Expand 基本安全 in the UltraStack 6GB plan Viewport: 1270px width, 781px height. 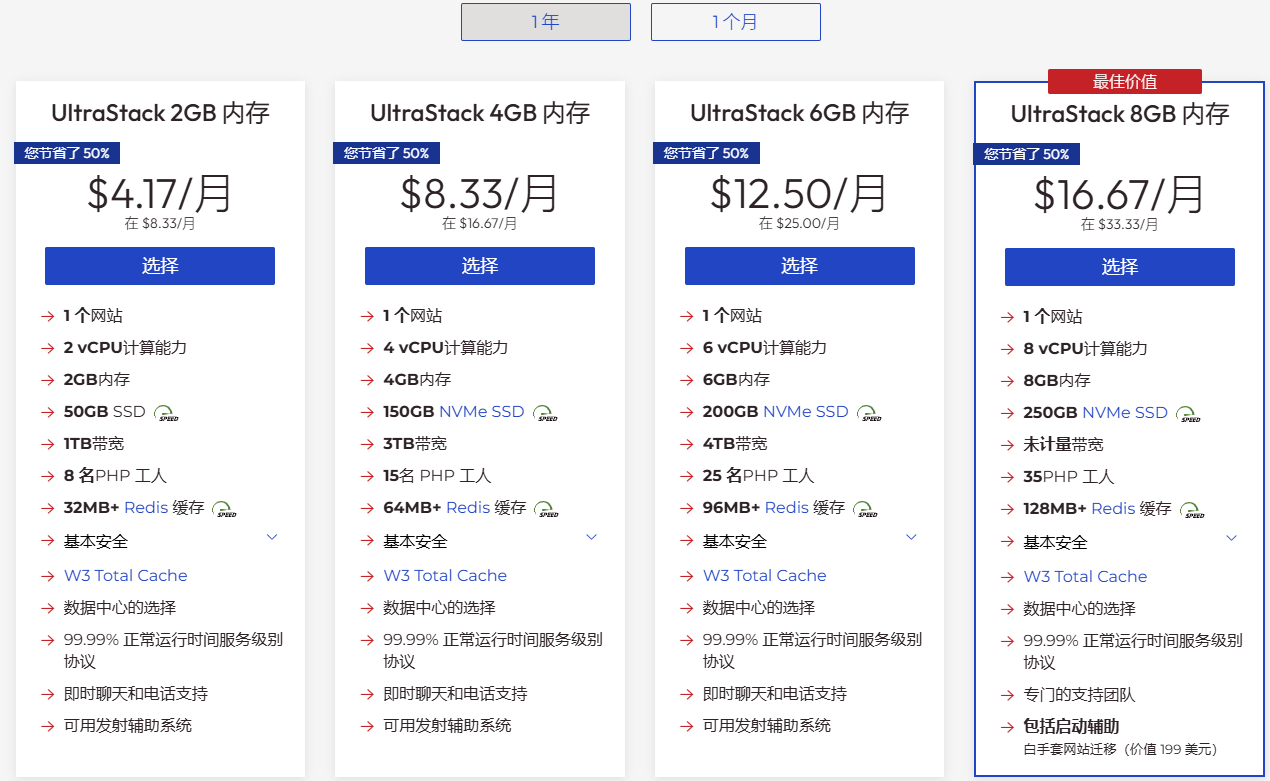tap(911, 537)
